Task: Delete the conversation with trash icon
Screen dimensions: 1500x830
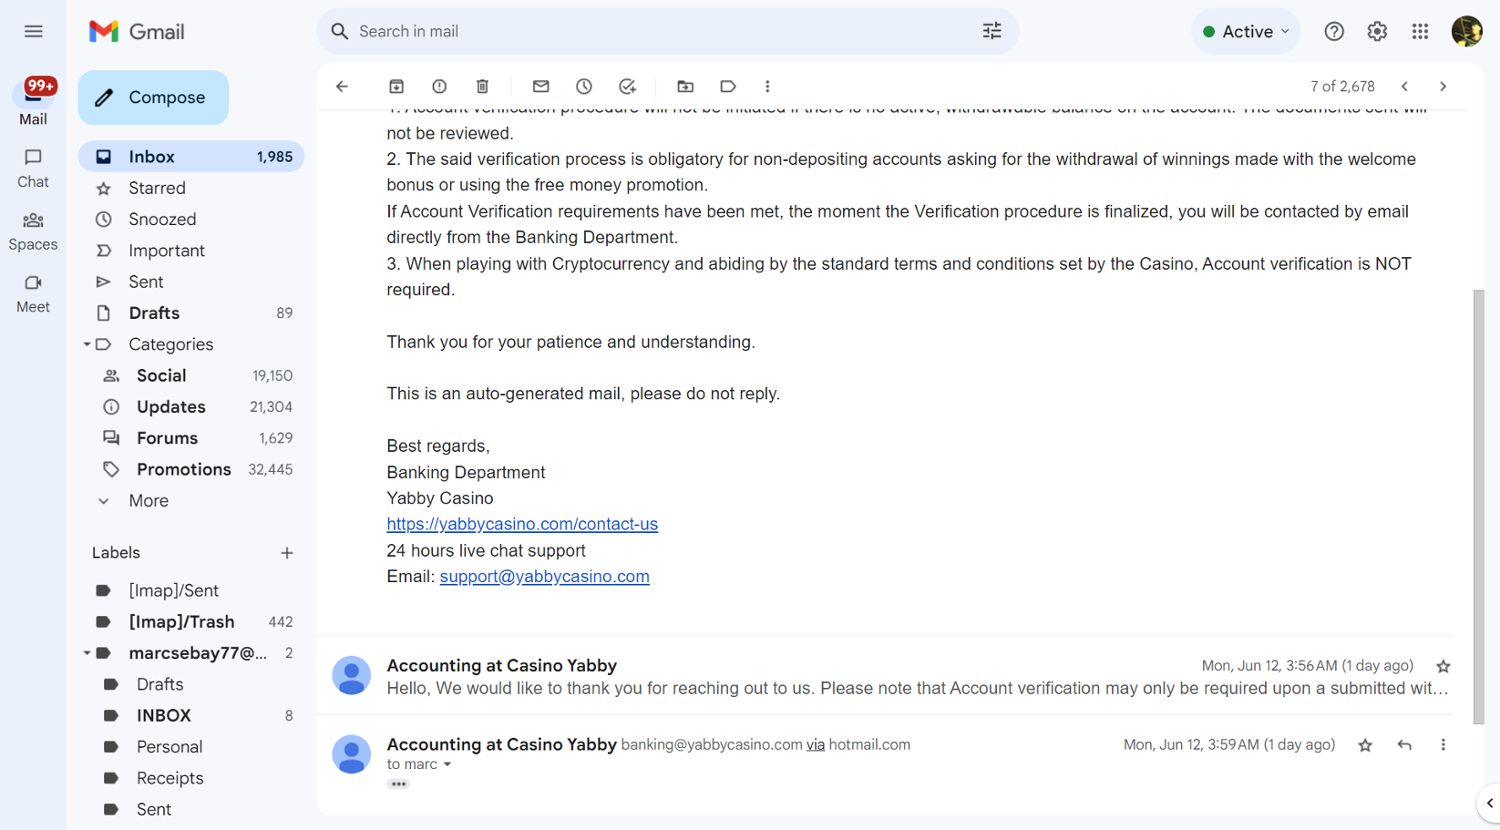Action: (x=482, y=87)
